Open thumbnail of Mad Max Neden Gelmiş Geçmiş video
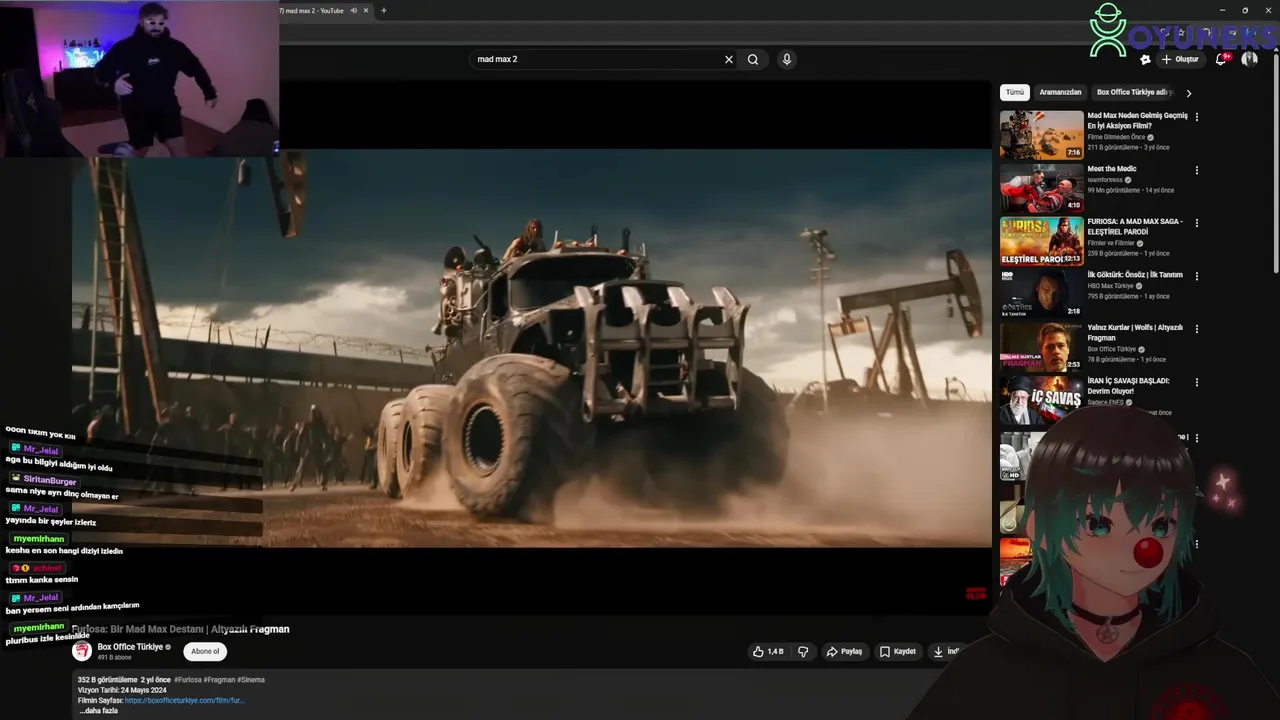Image resolution: width=1280 pixels, height=720 pixels. (x=1041, y=135)
